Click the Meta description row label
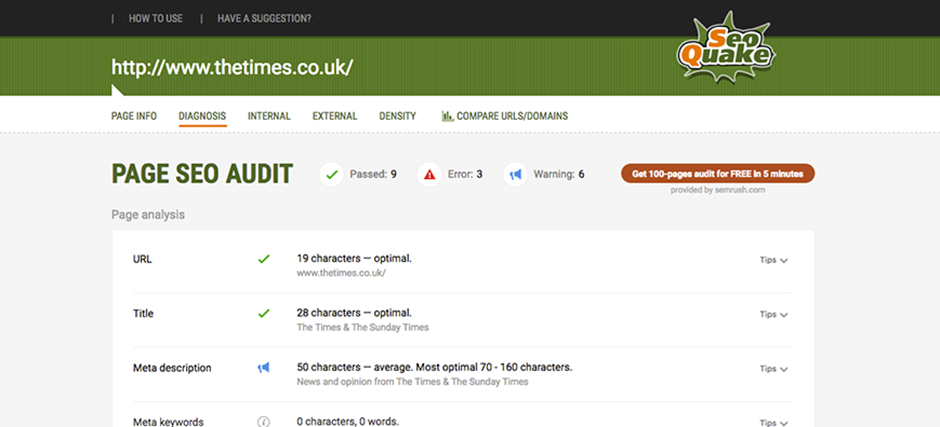The image size is (940, 427). tap(172, 368)
